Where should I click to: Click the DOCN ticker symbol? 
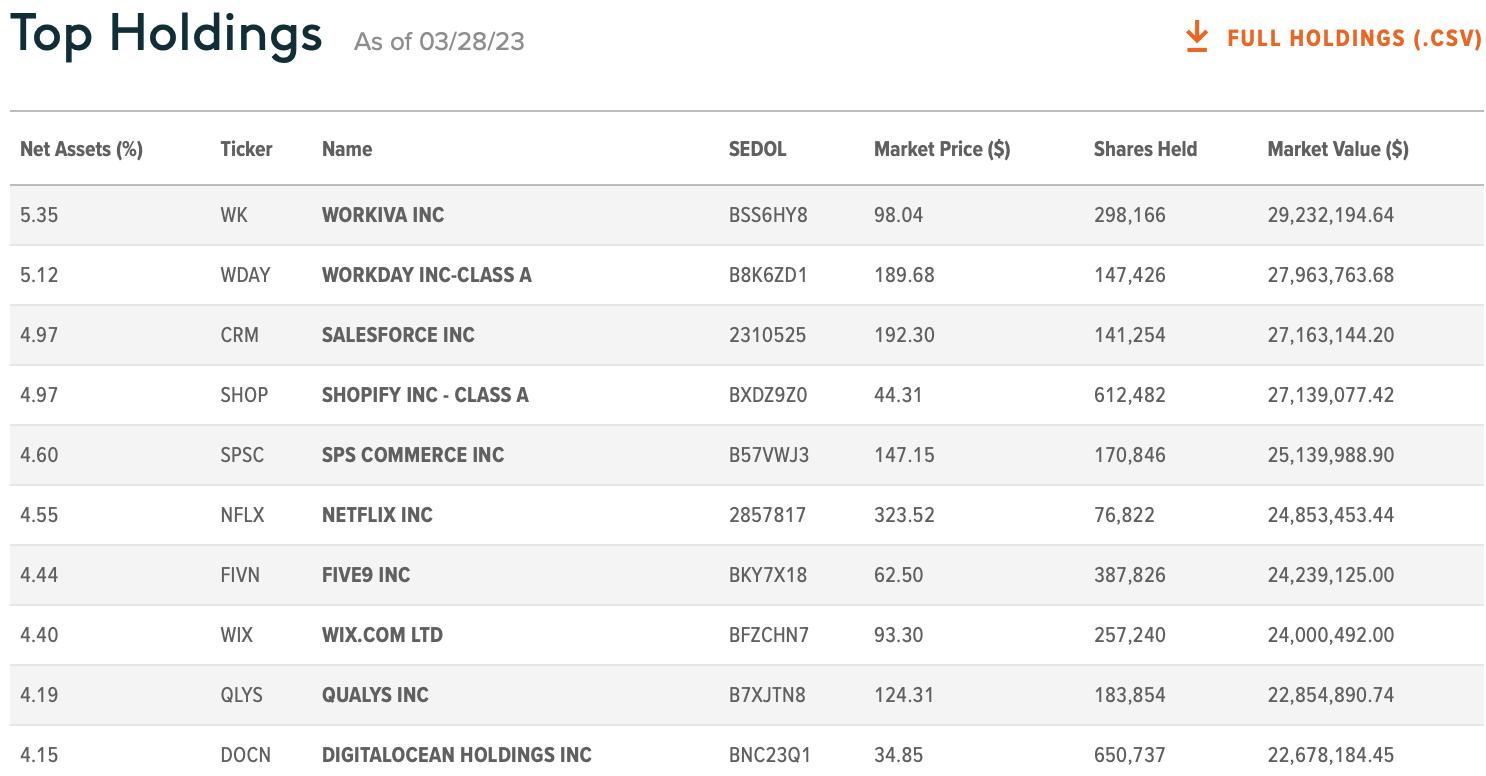click(245, 755)
